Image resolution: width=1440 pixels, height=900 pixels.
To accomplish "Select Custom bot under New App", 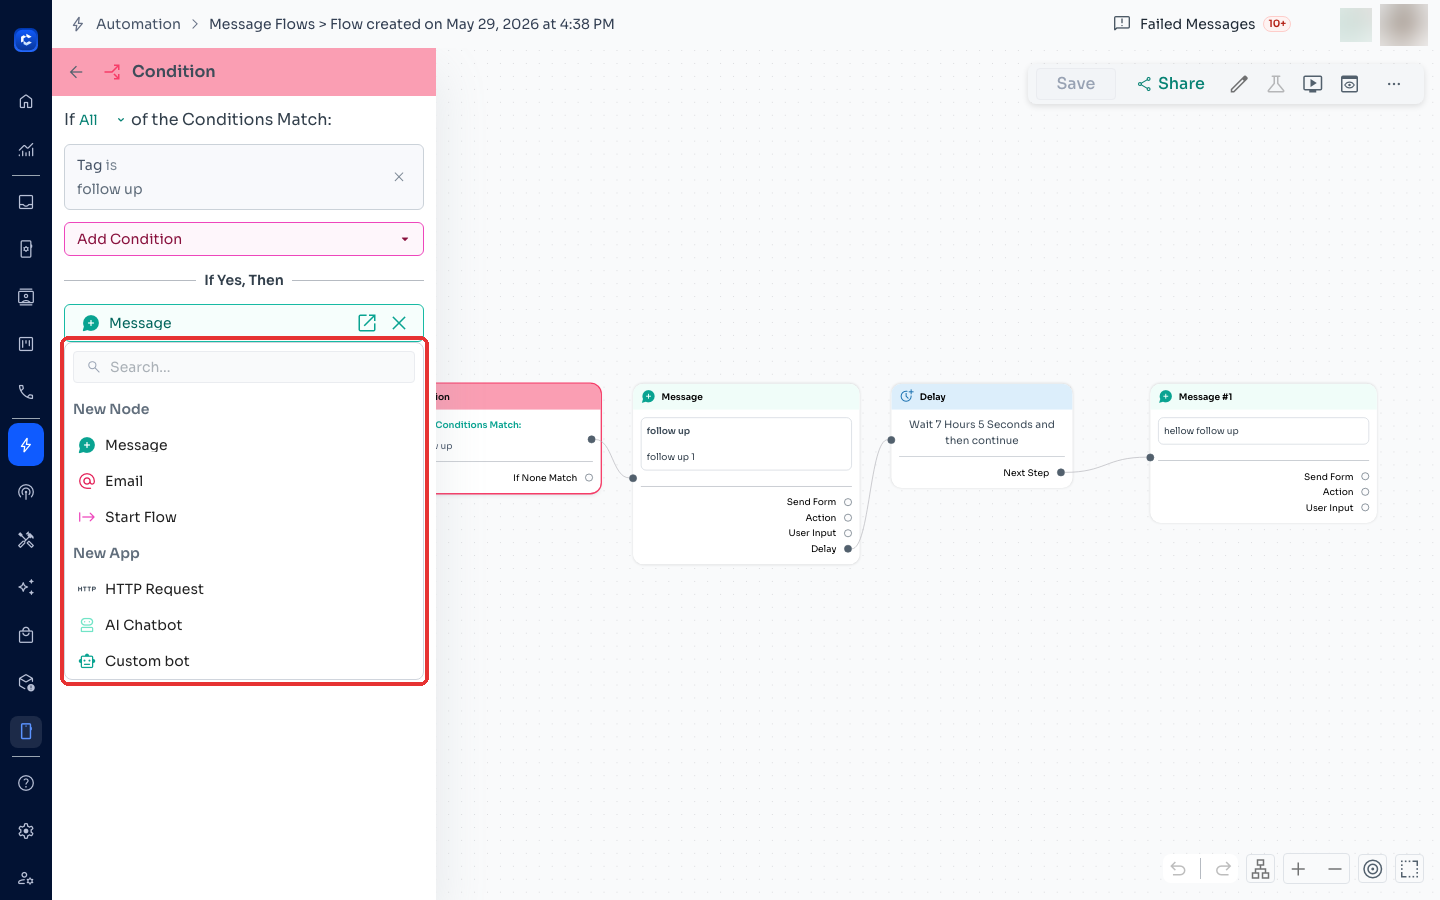I will click(244, 661).
